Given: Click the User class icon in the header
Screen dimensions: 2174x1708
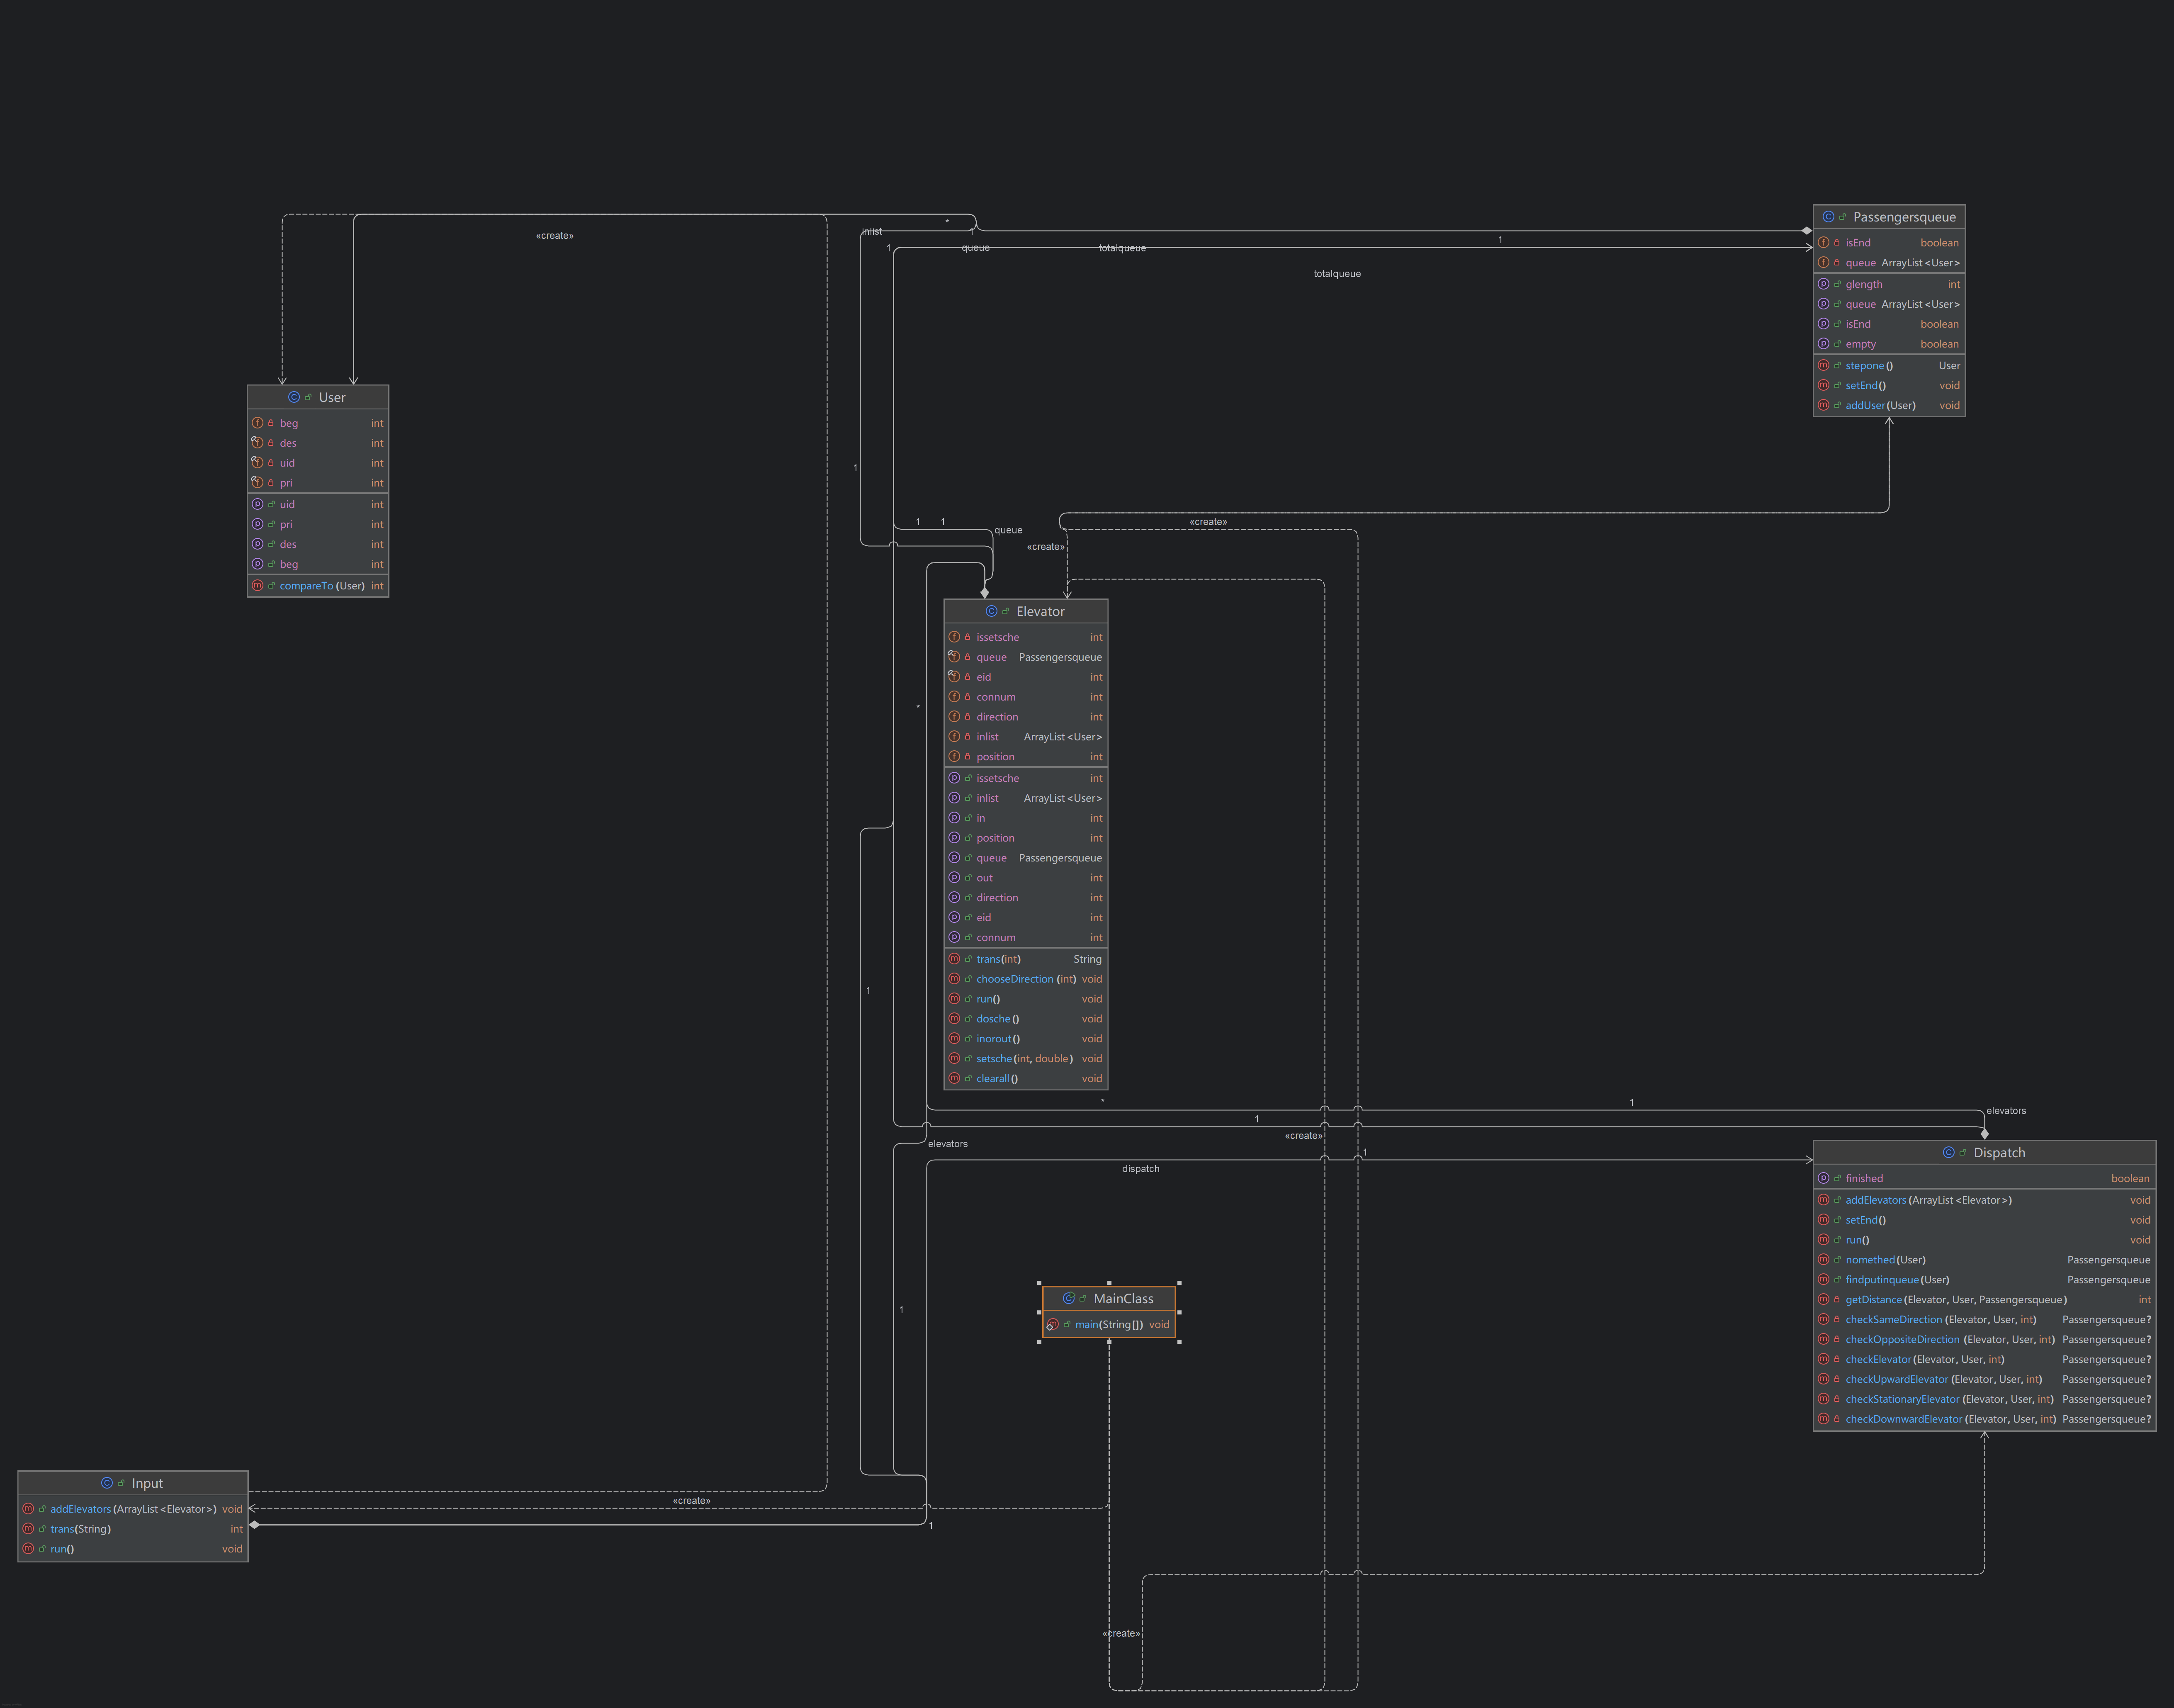Looking at the screenshot, I should pyautogui.click(x=294, y=397).
